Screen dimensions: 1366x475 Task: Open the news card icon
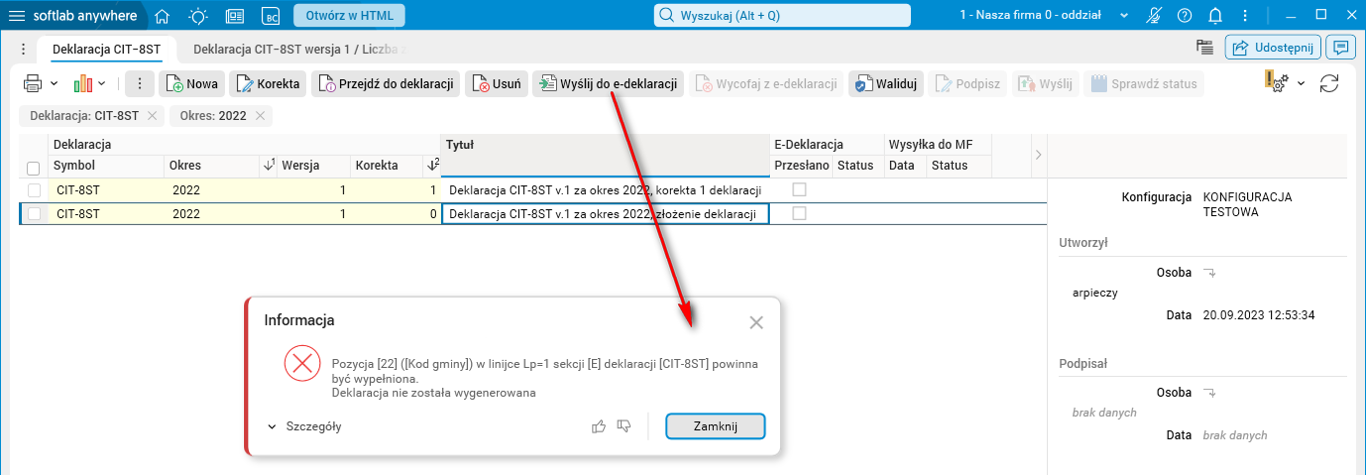click(235, 15)
